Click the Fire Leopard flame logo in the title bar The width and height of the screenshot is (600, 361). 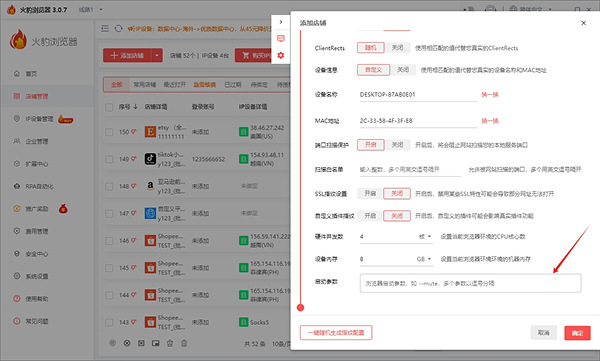click(11, 10)
